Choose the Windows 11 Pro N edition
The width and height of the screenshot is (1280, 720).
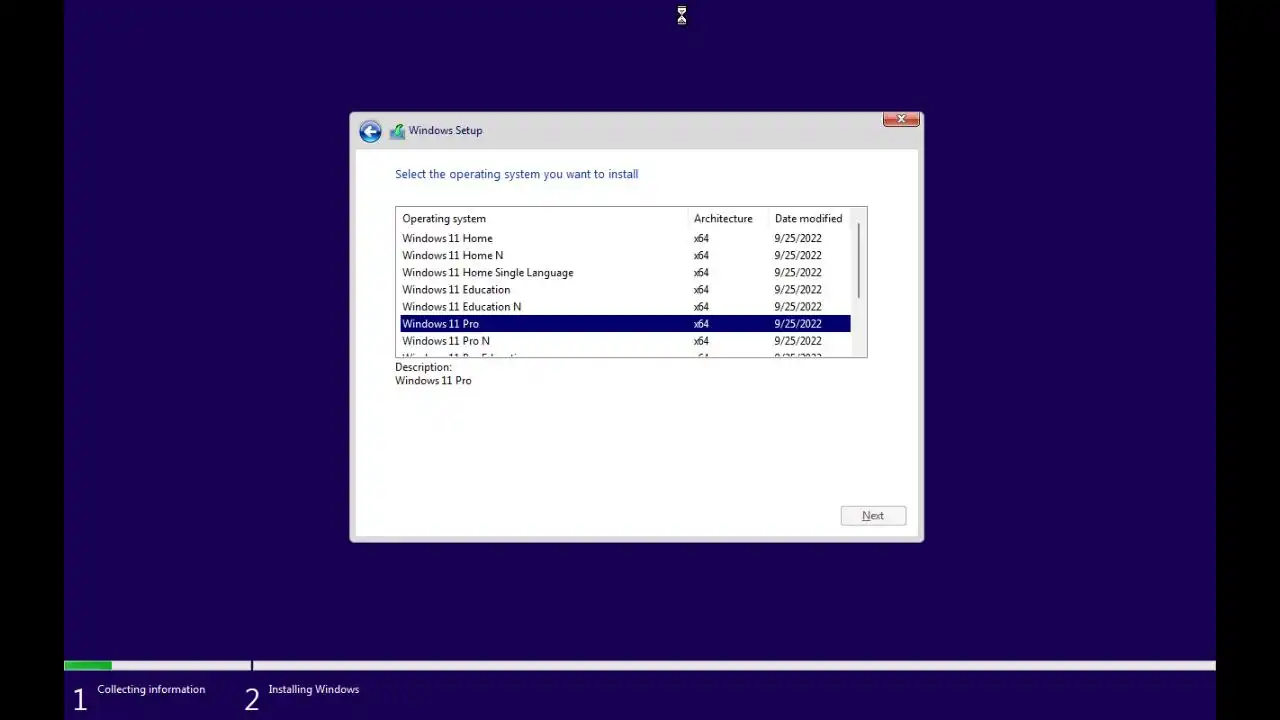tap(625, 341)
